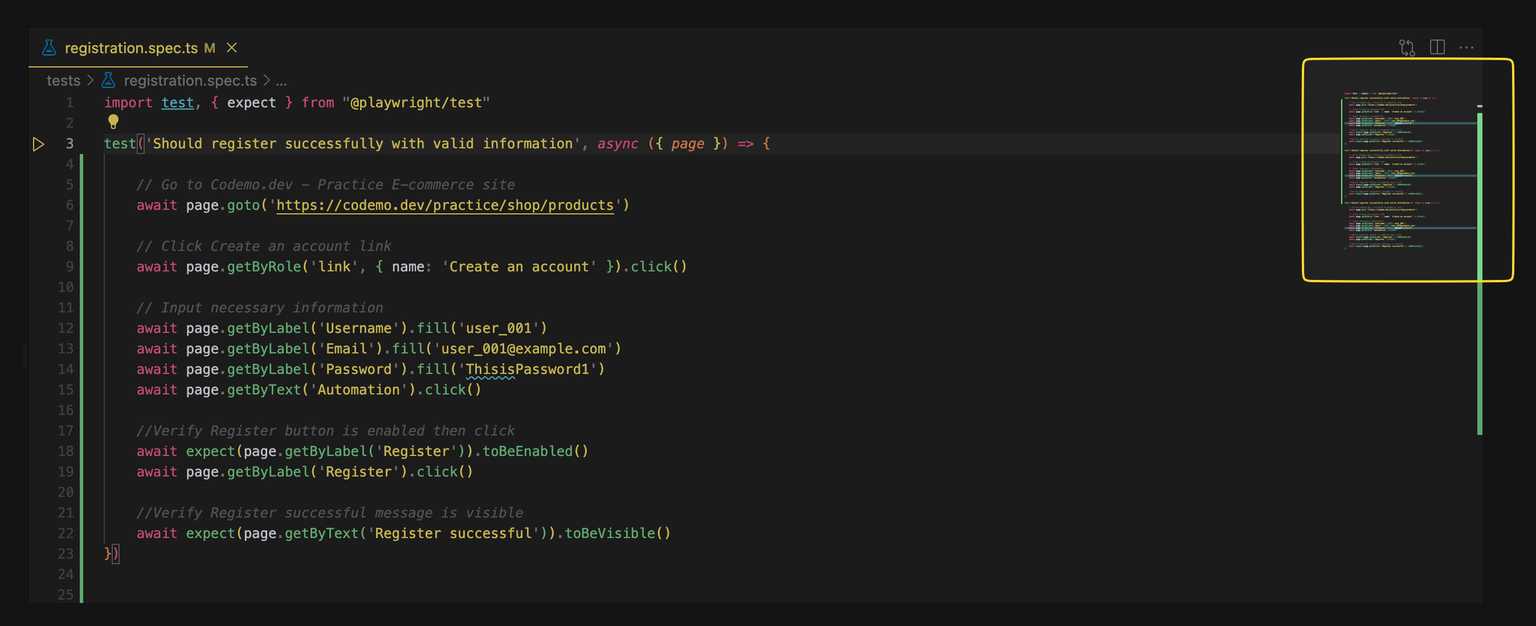Click the 'Verify Register successful message' comment

point(330,513)
